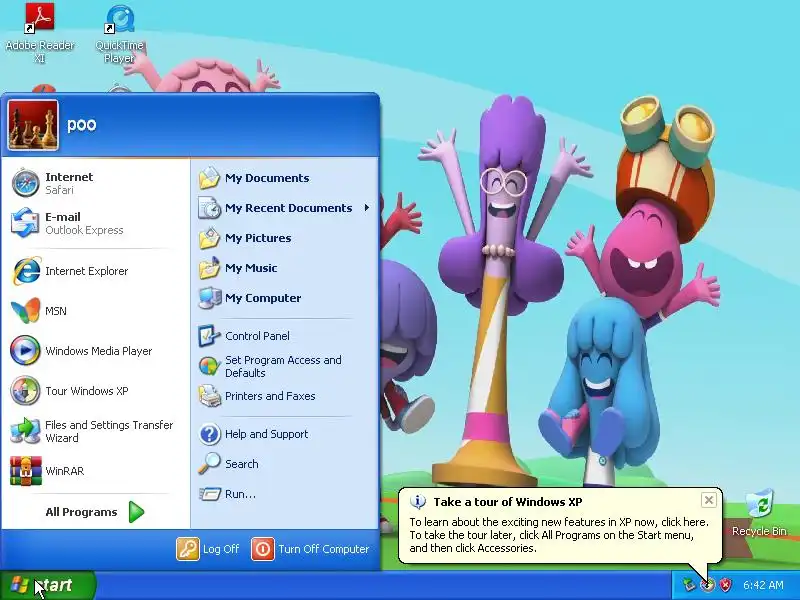Click the taskbar clock showing 6:42 AM
This screenshot has height=600, width=800.
click(x=763, y=585)
